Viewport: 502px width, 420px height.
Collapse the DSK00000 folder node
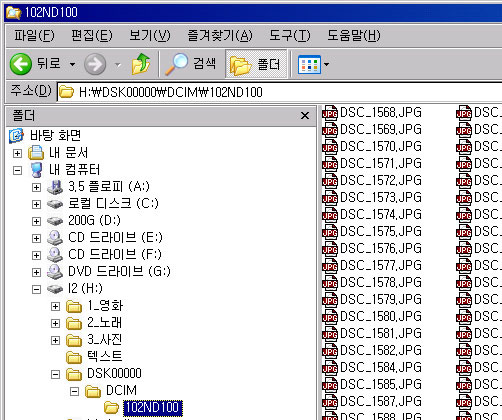tap(55, 374)
